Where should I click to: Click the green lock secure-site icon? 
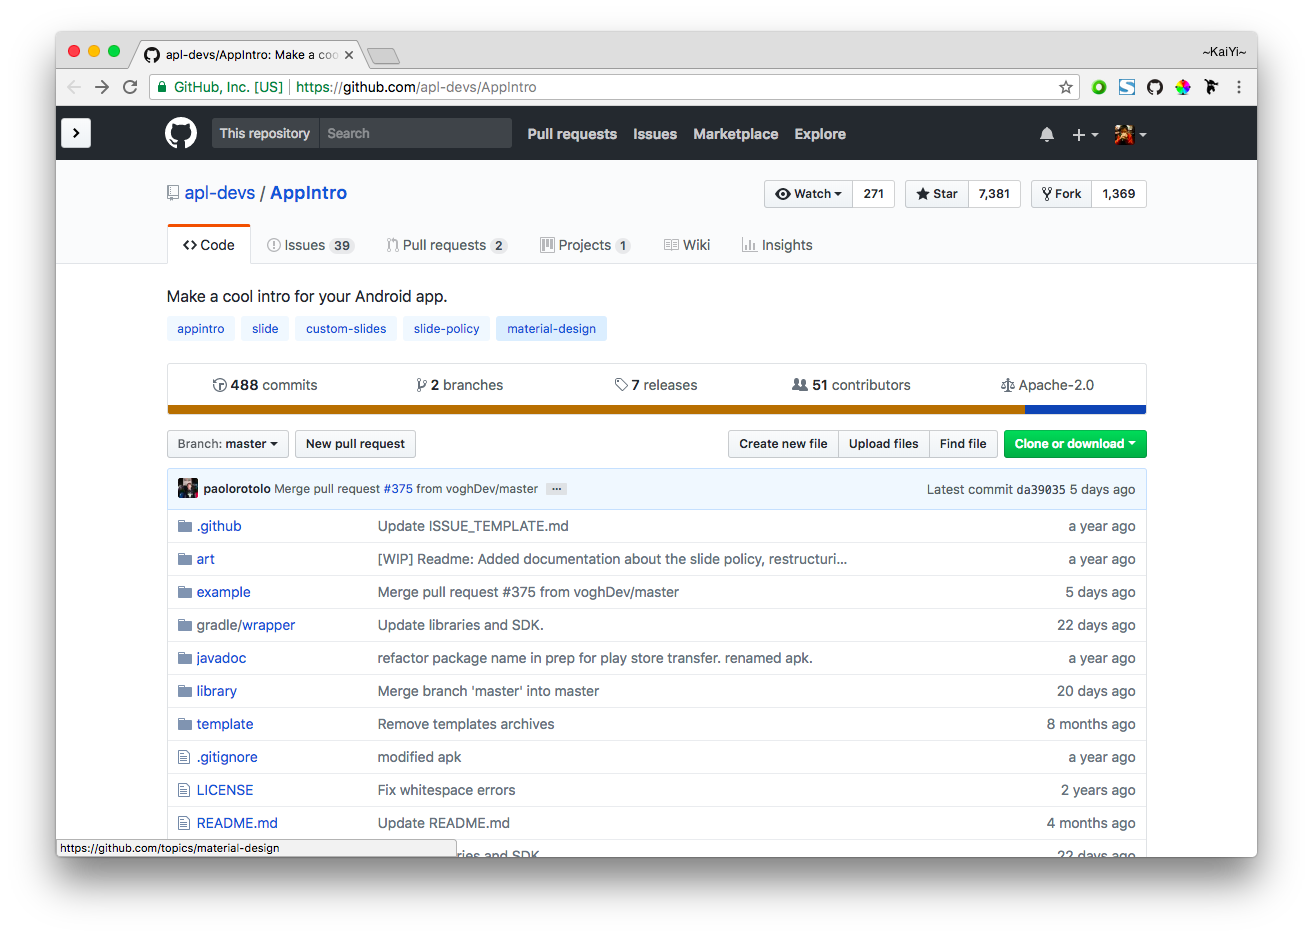pos(161,87)
